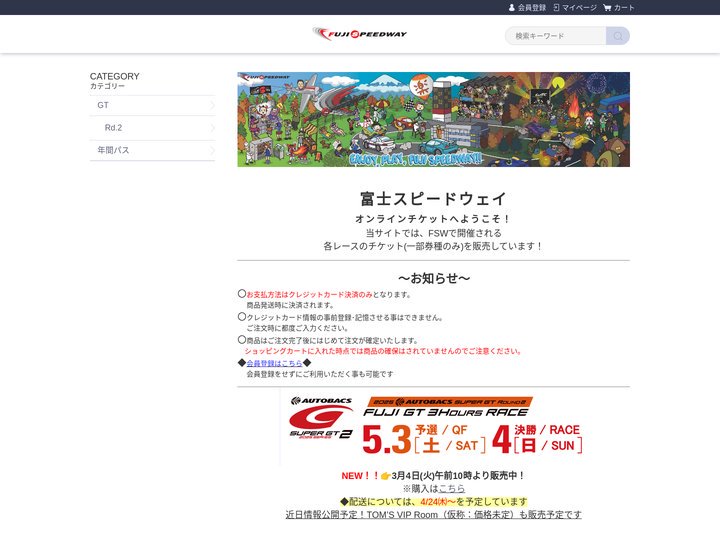Select the Rd.2 subcategory
Viewport: 720px width, 540px height.
pos(152,128)
